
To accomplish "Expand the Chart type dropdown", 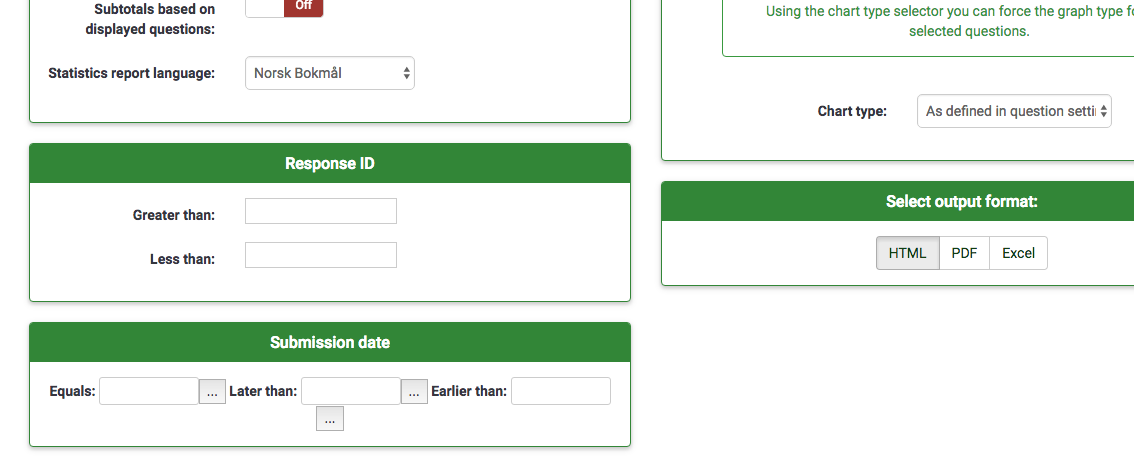I will pos(1014,111).
